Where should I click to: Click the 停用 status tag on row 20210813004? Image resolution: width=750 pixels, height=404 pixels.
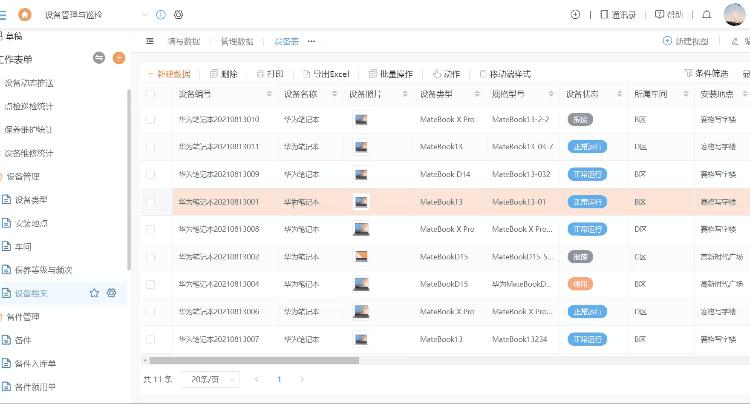pyautogui.click(x=580, y=284)
